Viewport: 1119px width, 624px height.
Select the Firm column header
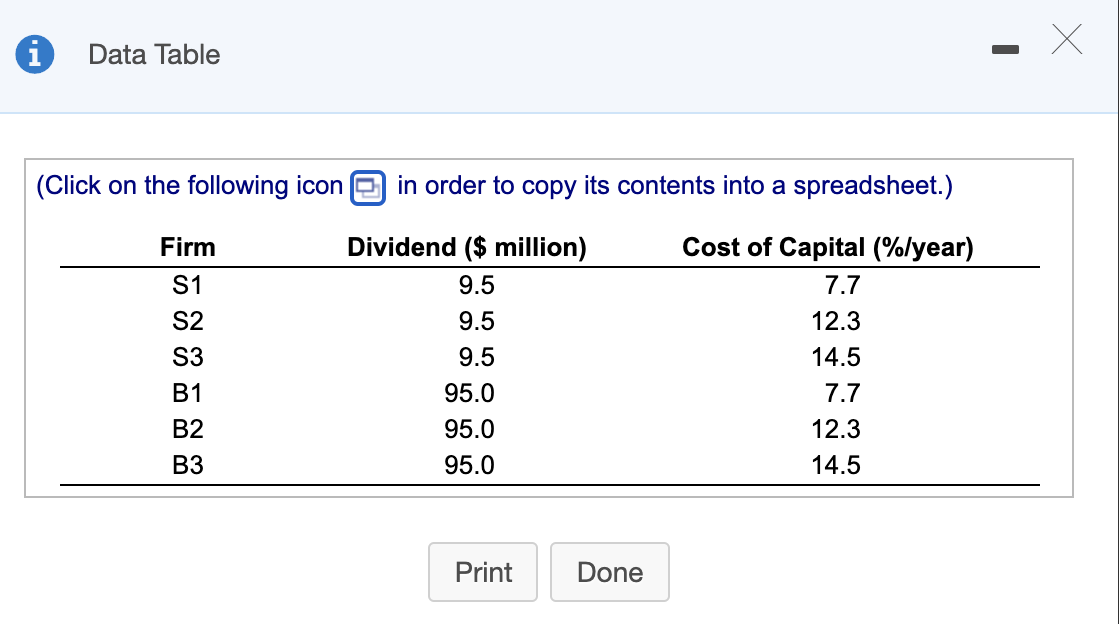[187, 247]
